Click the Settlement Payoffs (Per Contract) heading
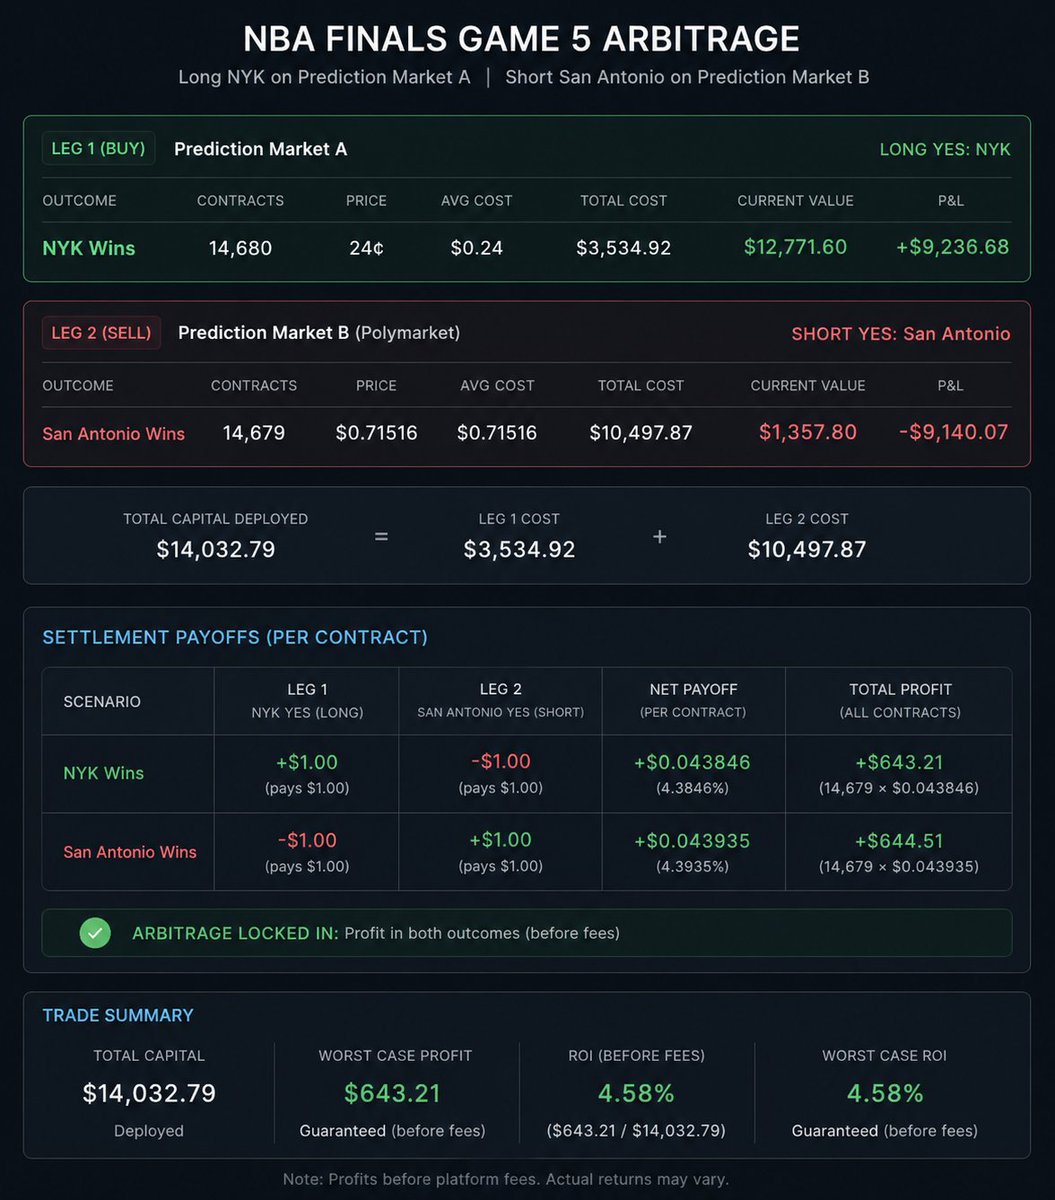The height and width of the screenshot is (1200, 1055). pyautogui.click(x=235, y=637)
